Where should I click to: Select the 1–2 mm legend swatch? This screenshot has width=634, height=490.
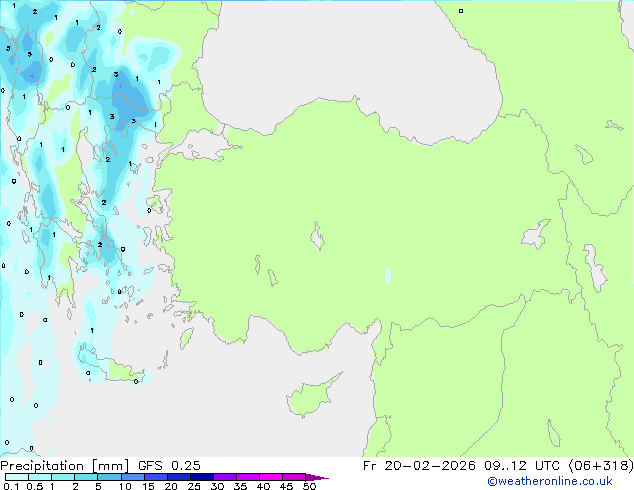63,477
